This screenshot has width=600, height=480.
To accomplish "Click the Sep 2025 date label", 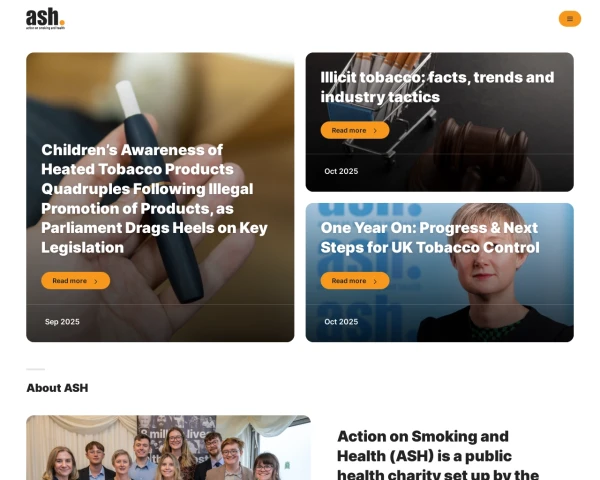I will 62,322.
